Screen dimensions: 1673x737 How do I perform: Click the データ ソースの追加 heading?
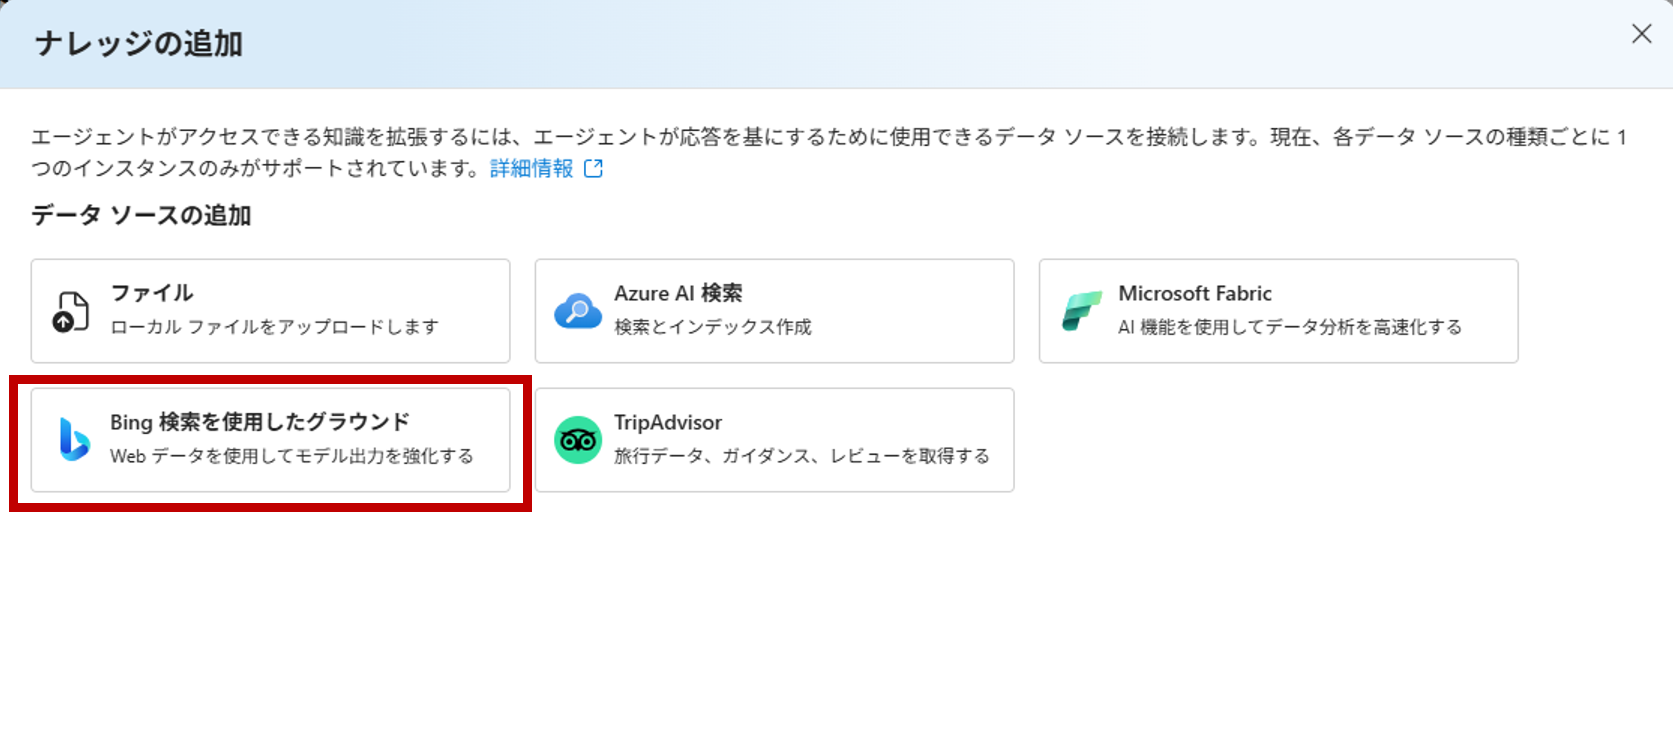pyautogui.click(x=141, y=215)
